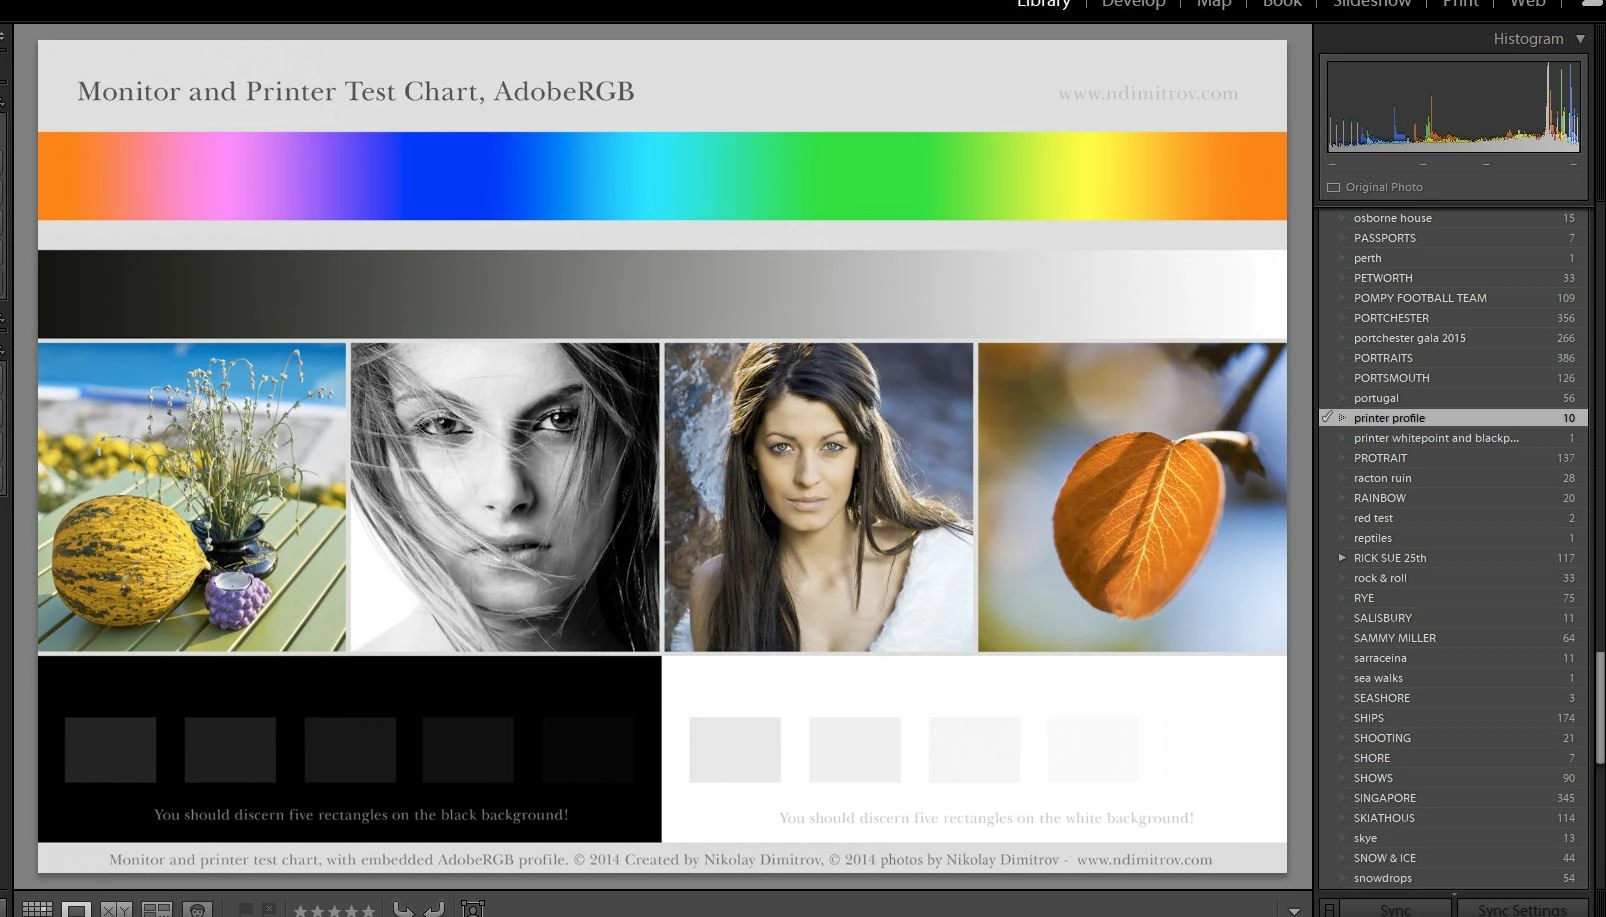Select PORTRAITS collection
The height and width of the screenshot is (917, 1606).
(x=1453, y=358)
